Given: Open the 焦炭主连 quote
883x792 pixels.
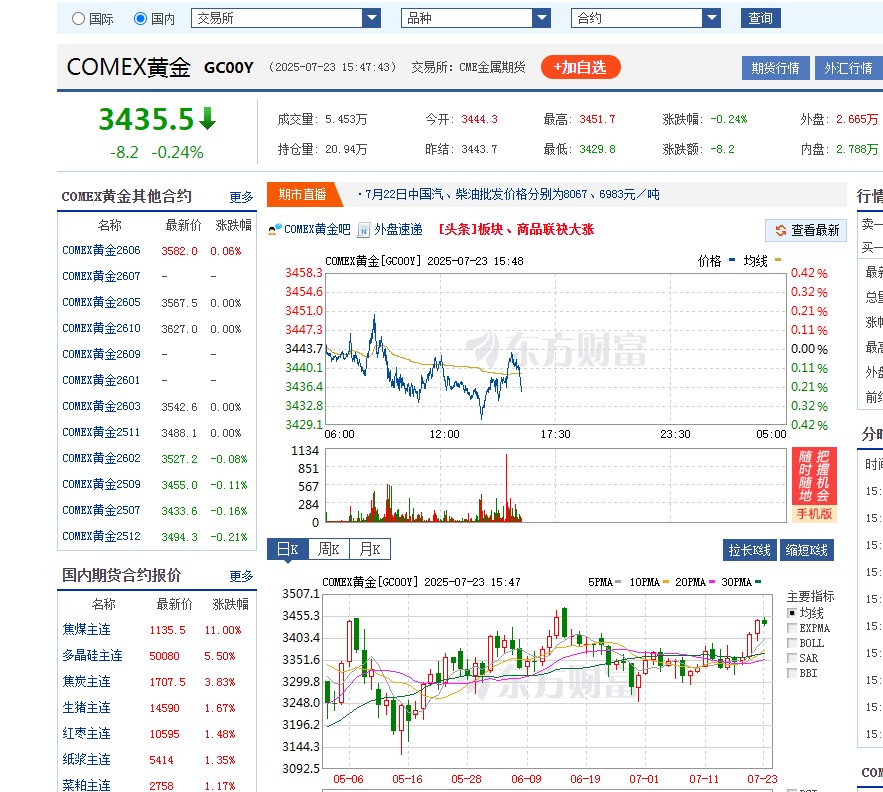Looking at the screenshot, I should coord(87,681).
